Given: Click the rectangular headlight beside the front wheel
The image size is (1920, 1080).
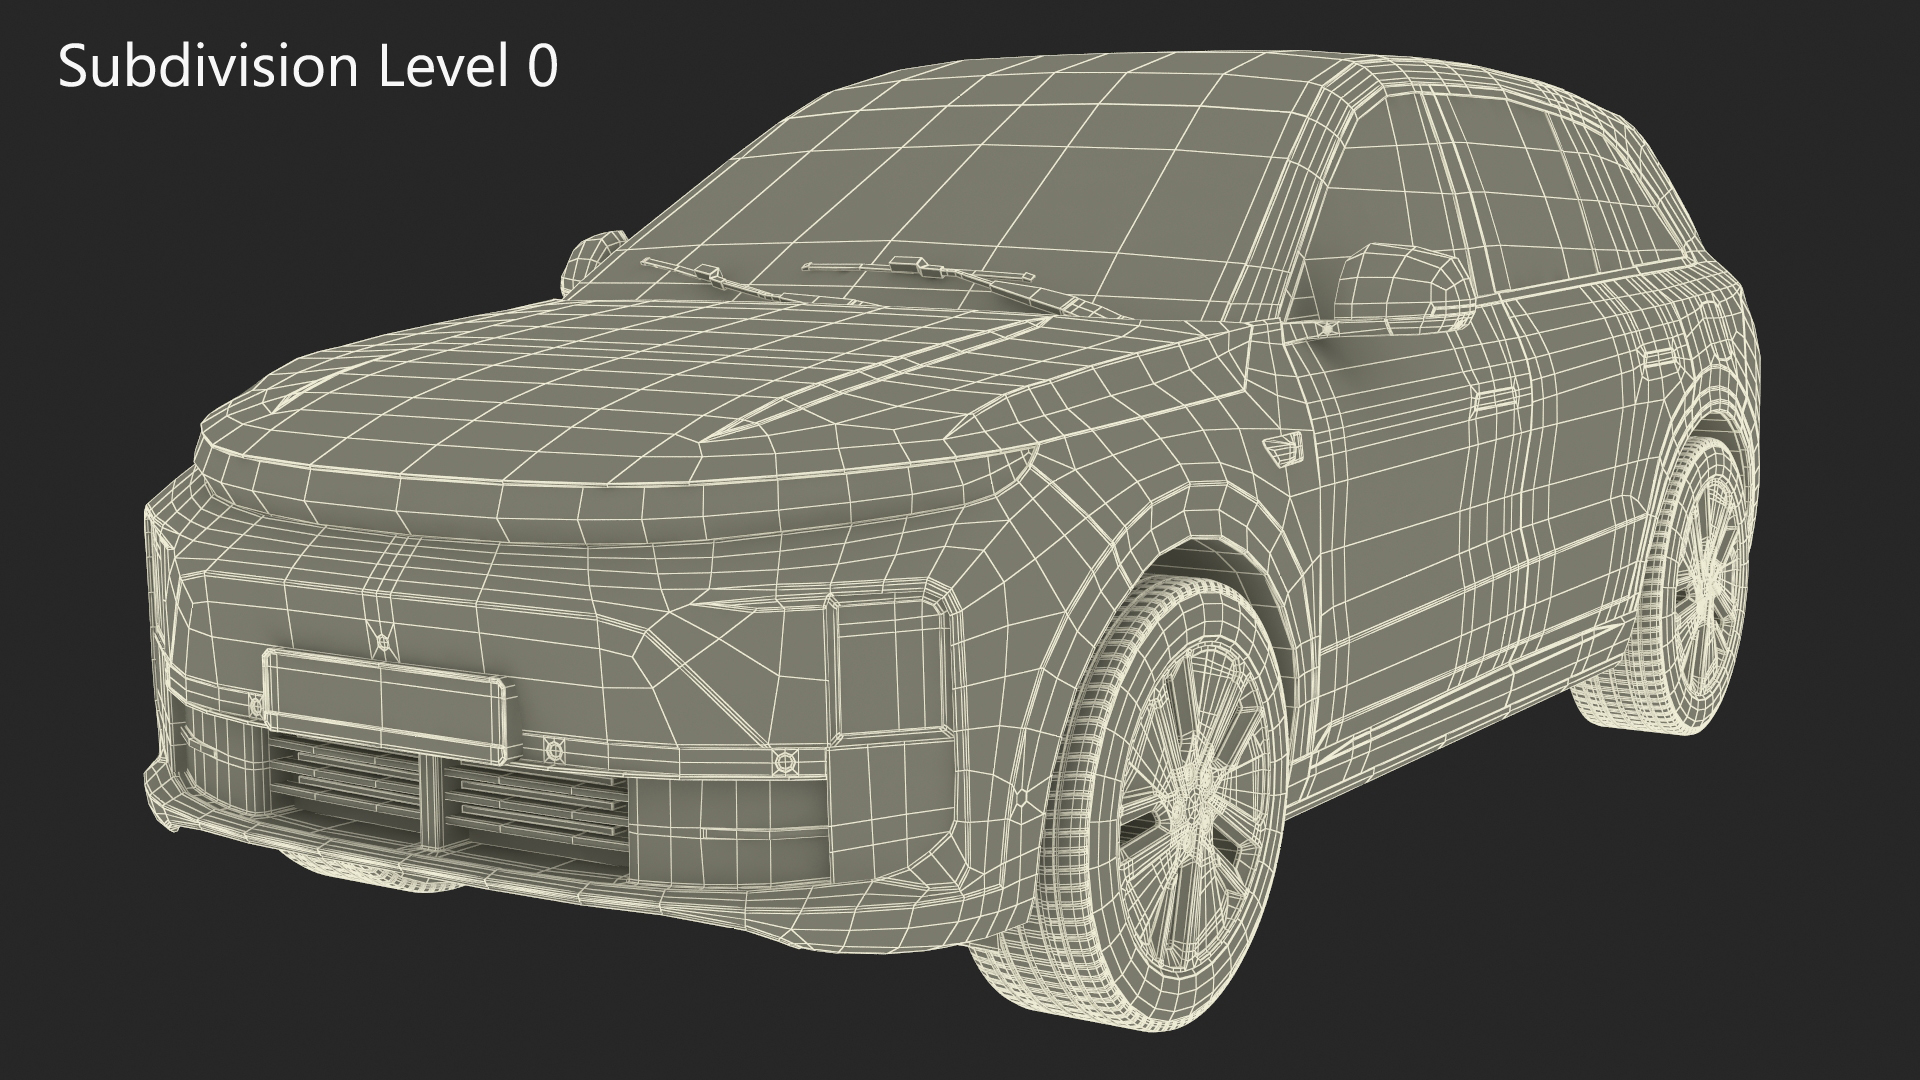Looking at the screenshot, I should [892, 665].
